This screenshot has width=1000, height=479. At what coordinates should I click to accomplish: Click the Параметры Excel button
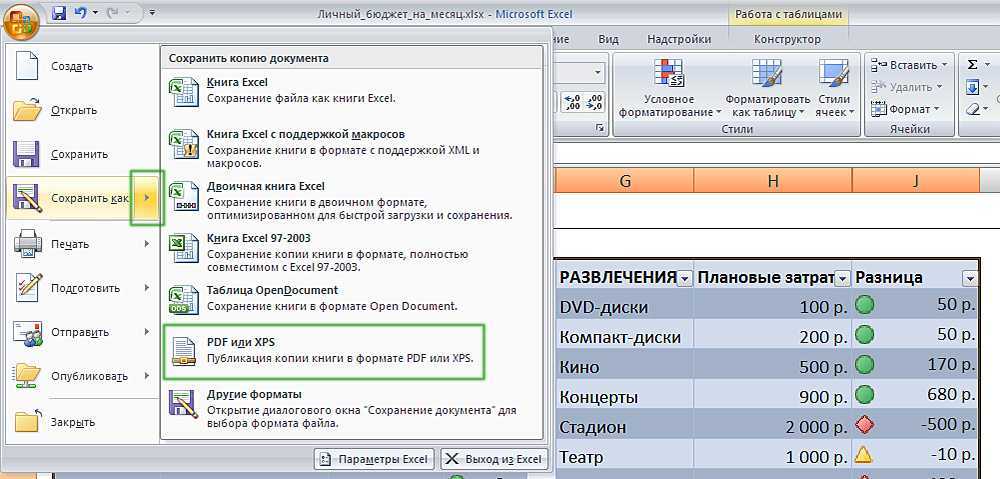pyautogui.click(x=374, y=459)
